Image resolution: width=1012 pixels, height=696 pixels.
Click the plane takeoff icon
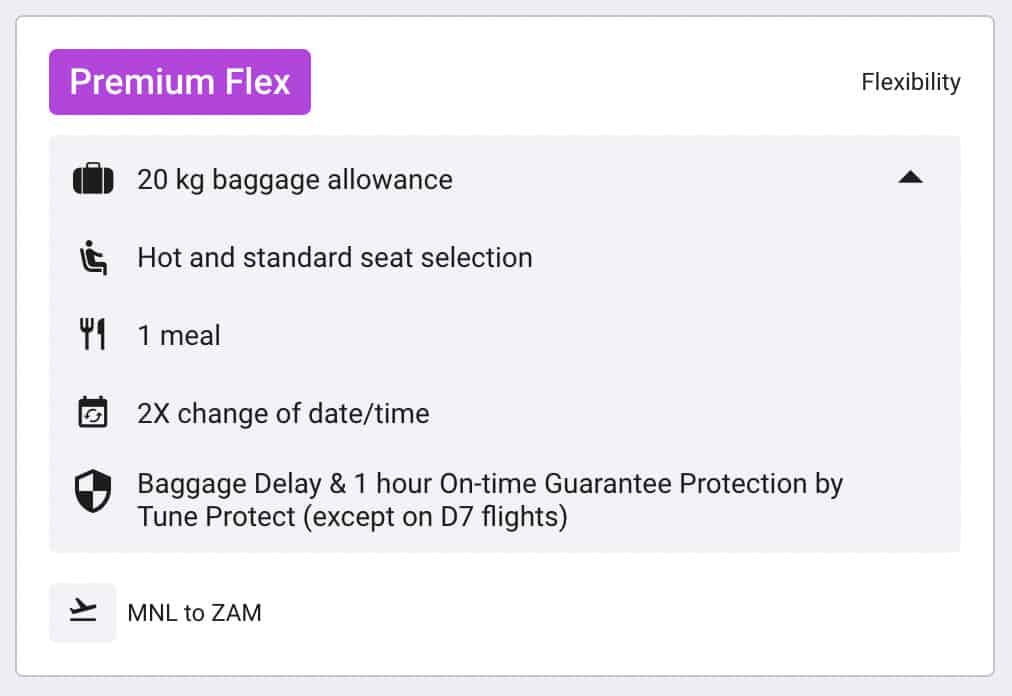coord(83,612)
